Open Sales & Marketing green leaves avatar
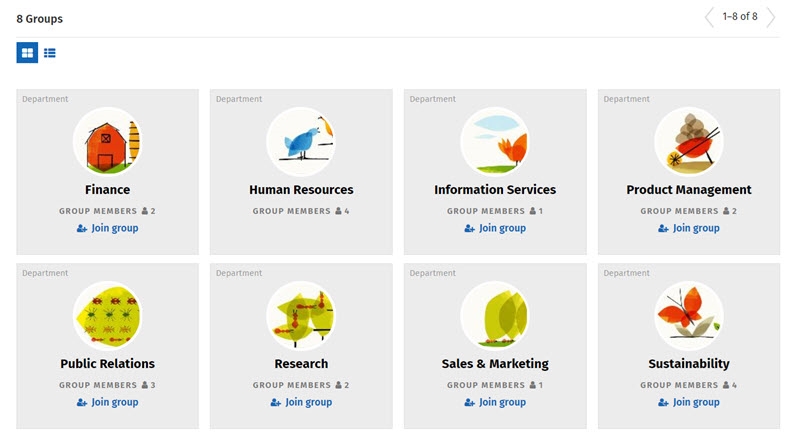Viewport: 800px width, 438px height. (495, 316)
